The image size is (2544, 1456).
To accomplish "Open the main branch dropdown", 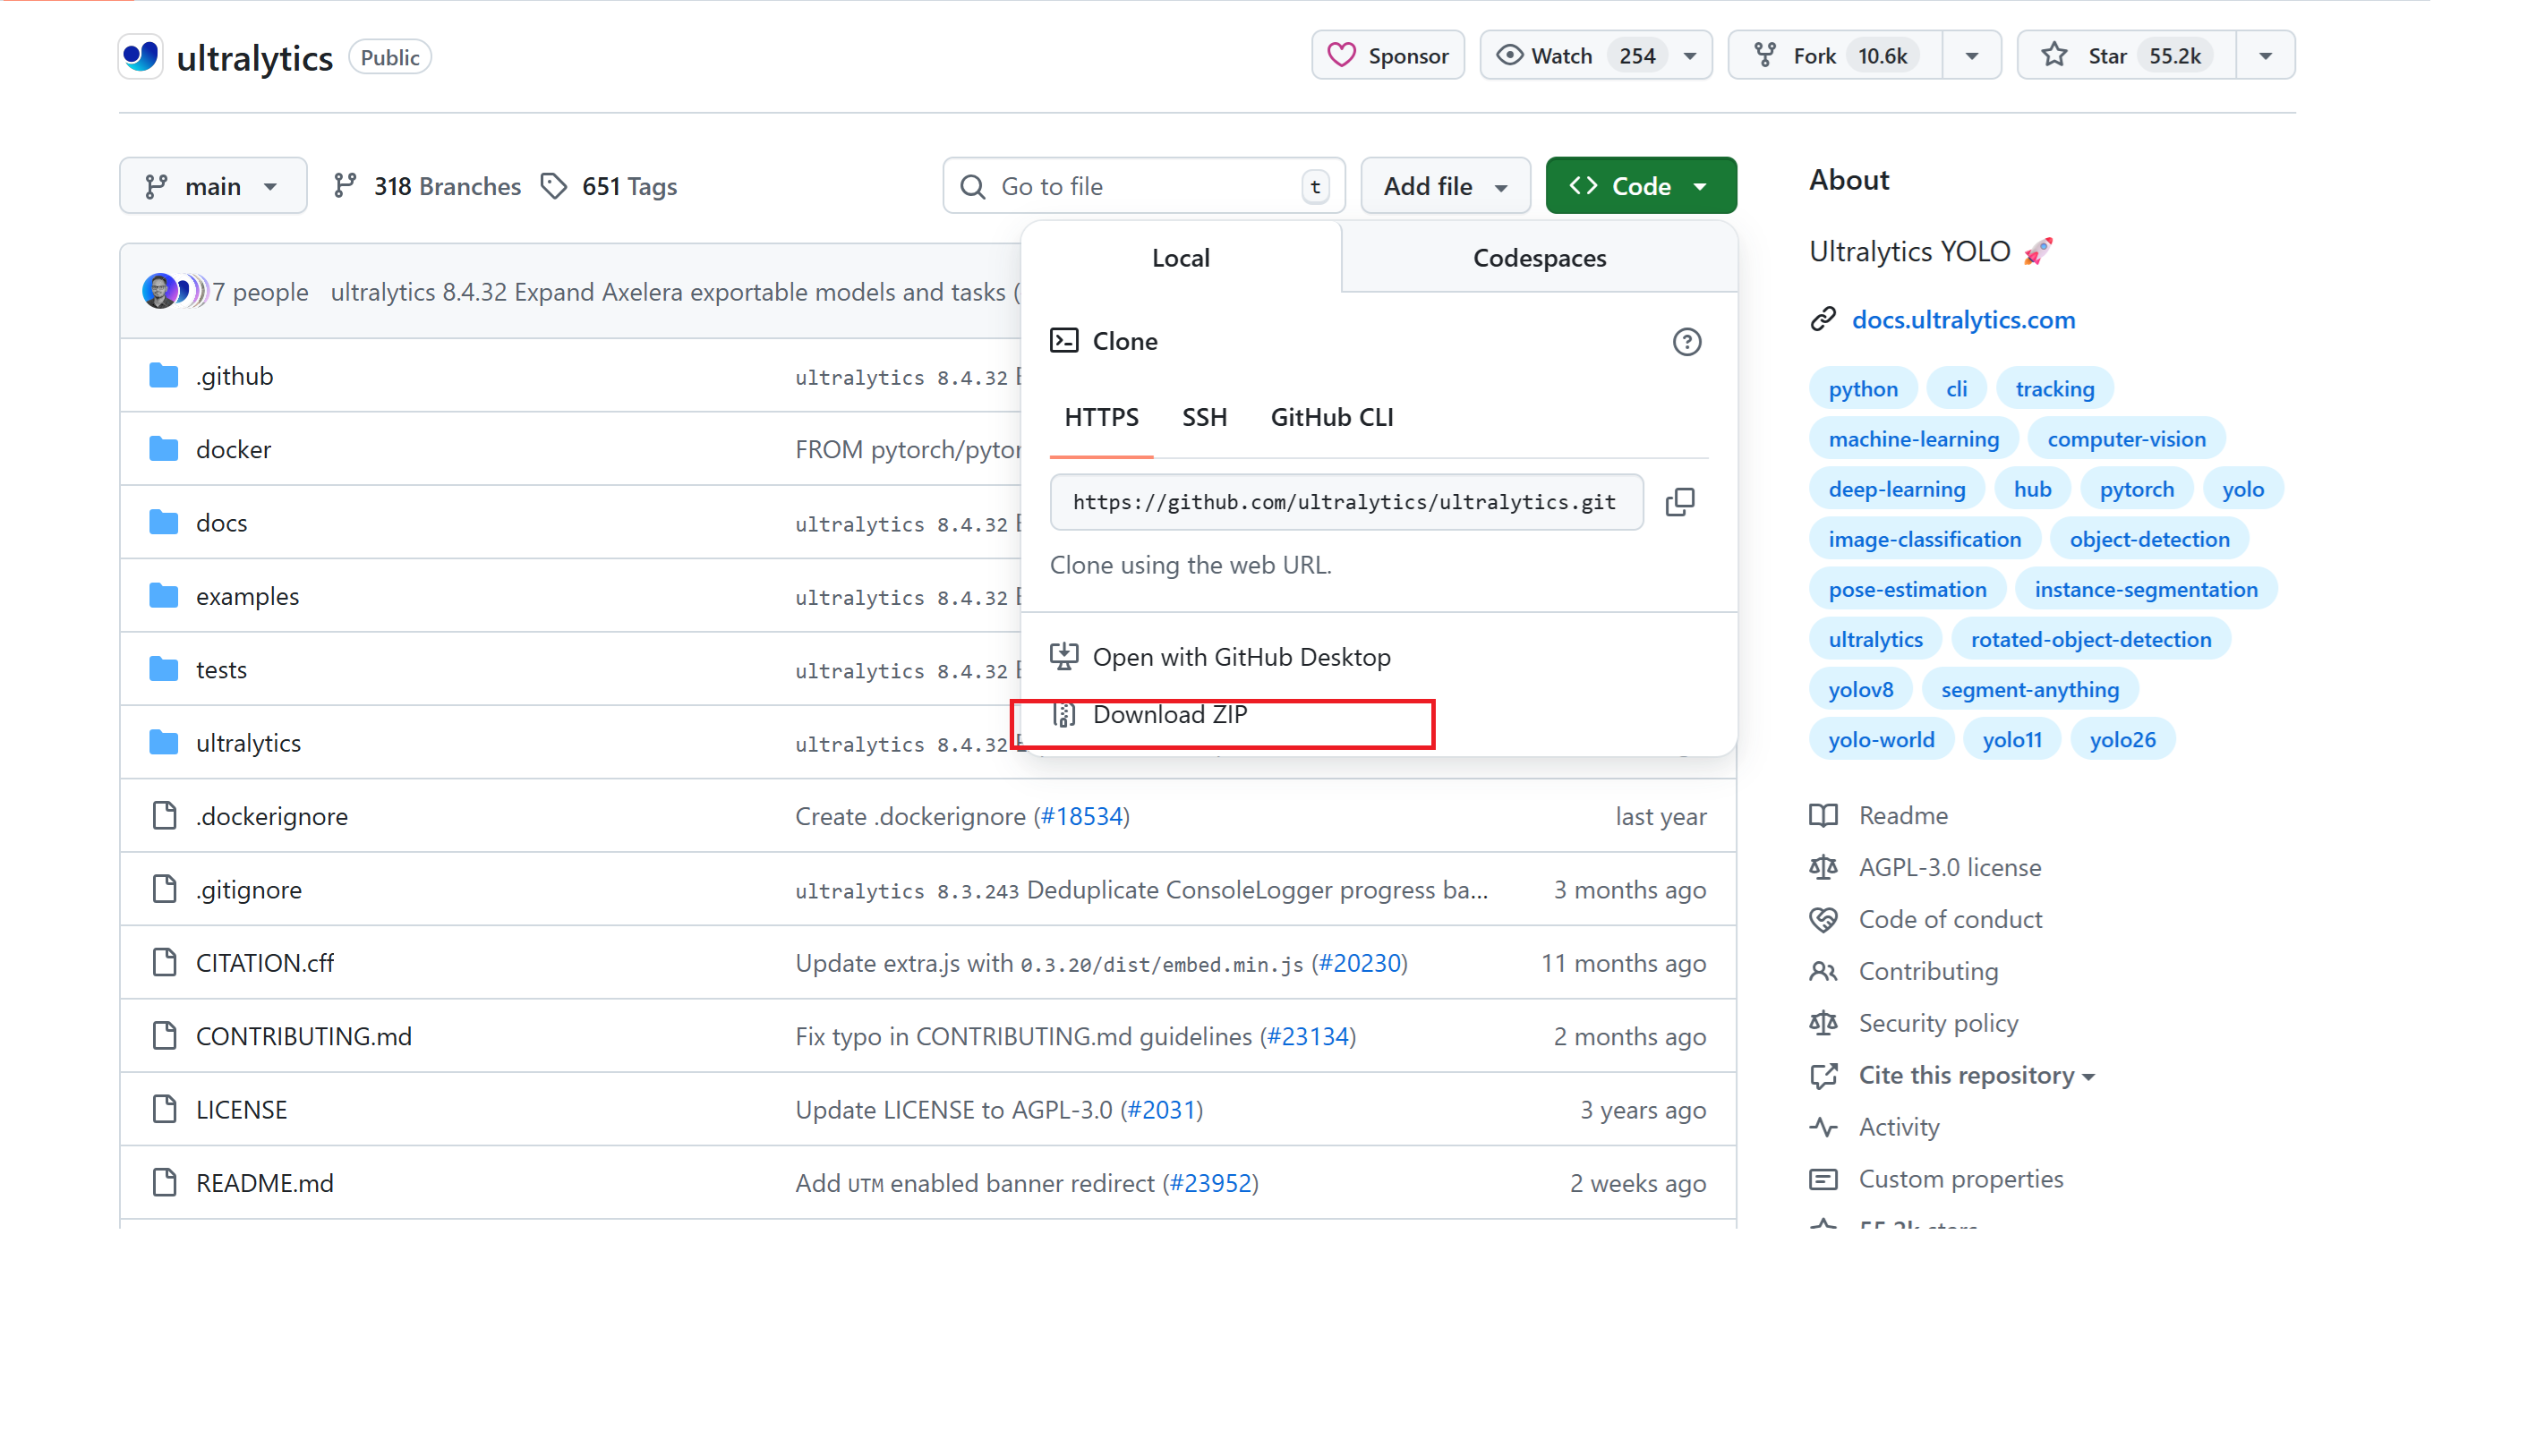I will [212, 186].
